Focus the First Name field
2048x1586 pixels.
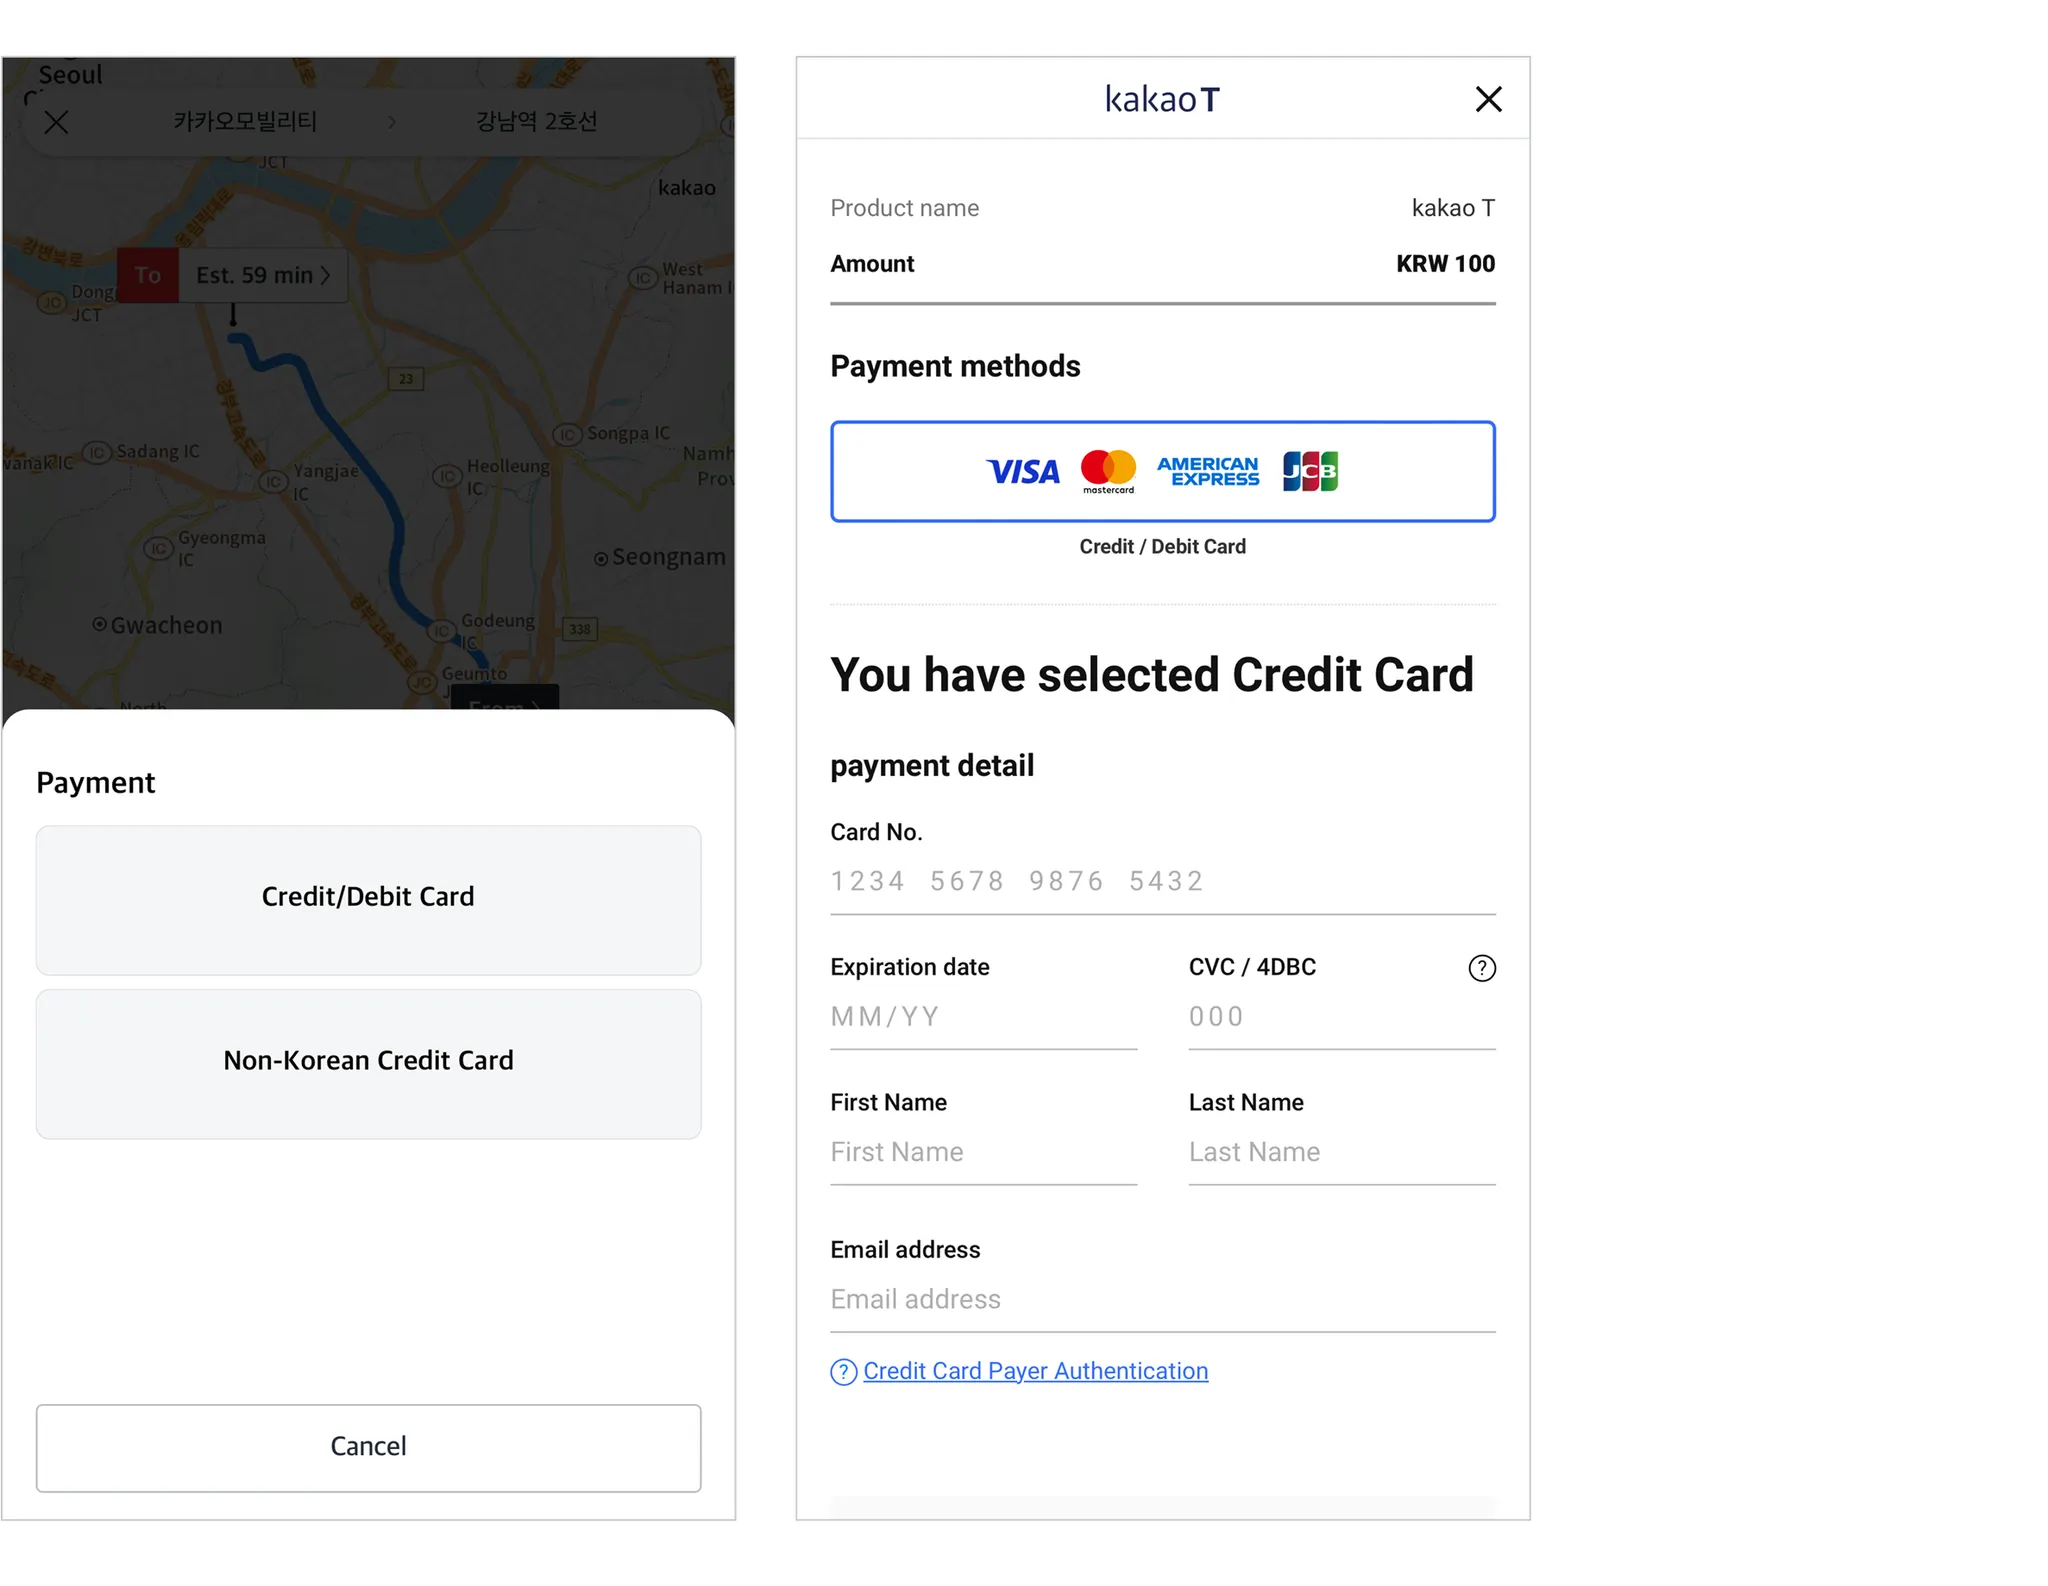tap(983, 1152)
